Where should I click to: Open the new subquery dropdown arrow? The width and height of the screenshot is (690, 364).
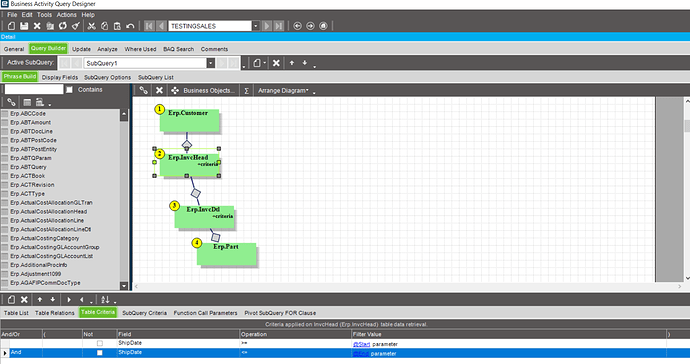click(264, 63)
